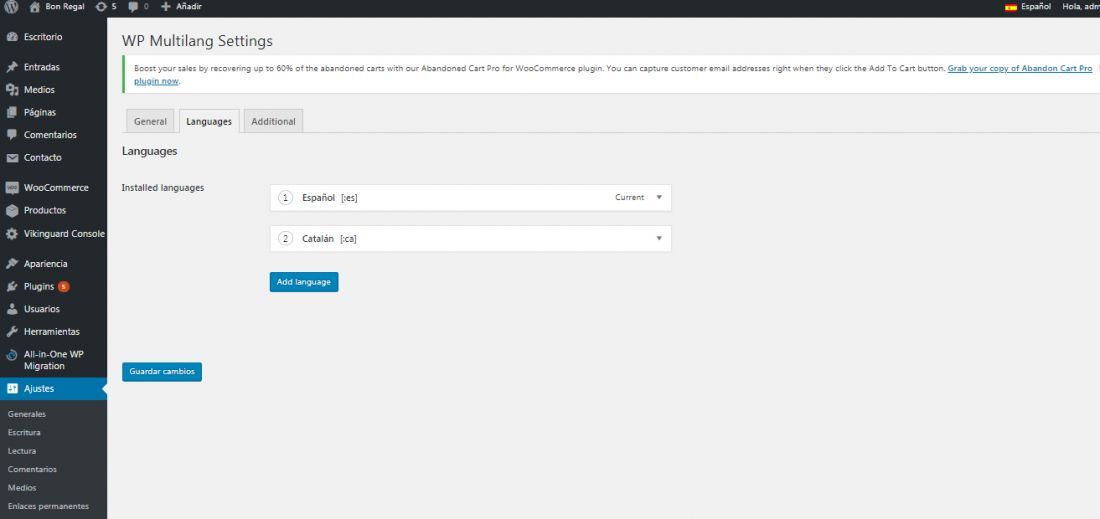Open the WordPress logo menu
This screenshot has width=1100, height=519.
coord(11,7)
